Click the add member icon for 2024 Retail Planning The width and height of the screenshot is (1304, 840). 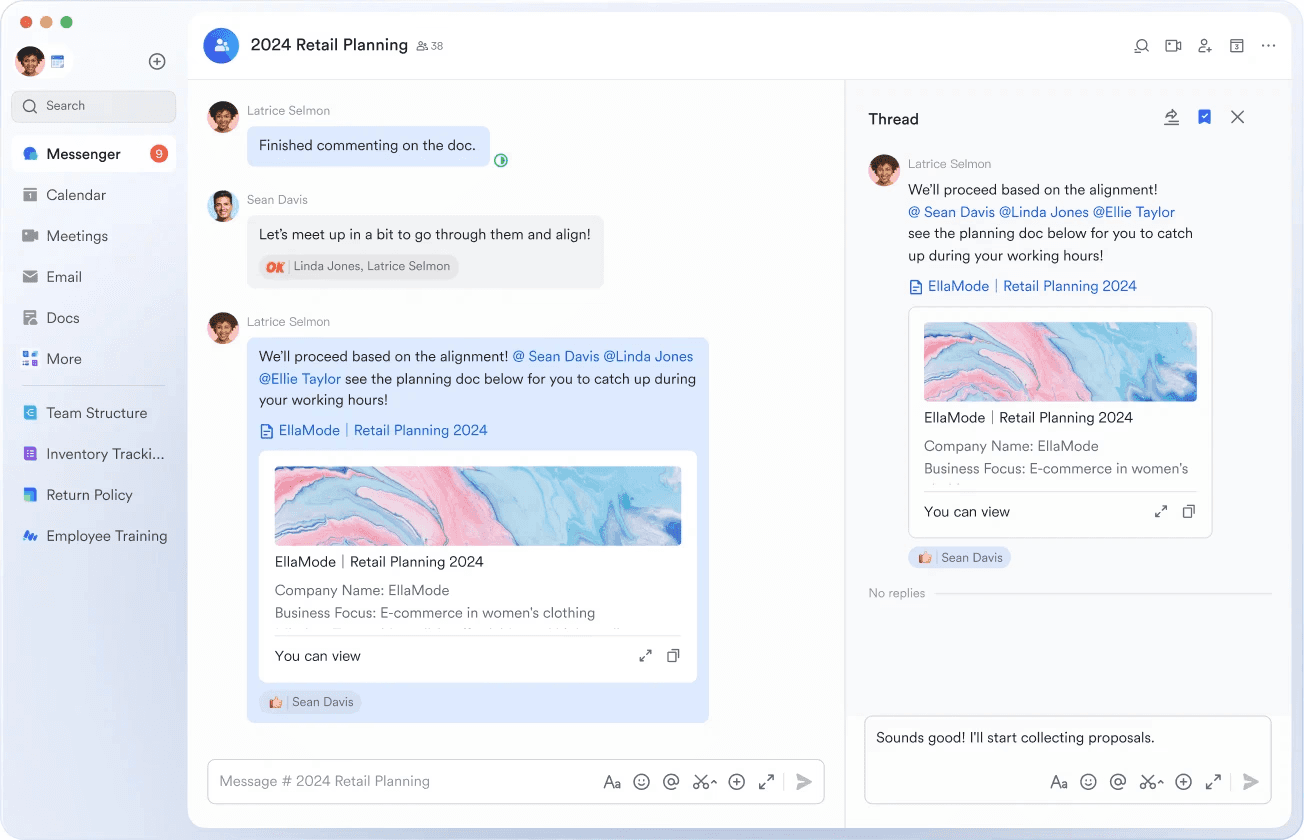(x=1205, y=45)
